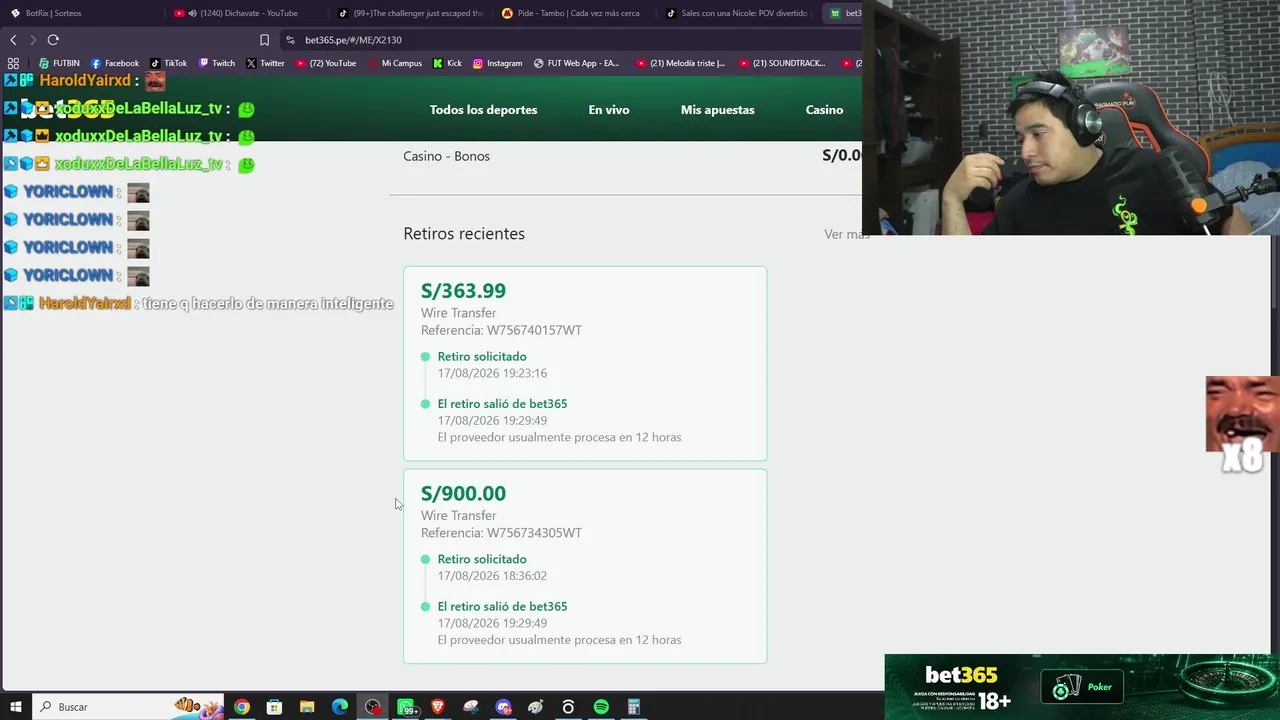Select the S/363.99 withdrawal amount
The height and width of the screenshot is (720, 1280).
[x=463, y=291]
